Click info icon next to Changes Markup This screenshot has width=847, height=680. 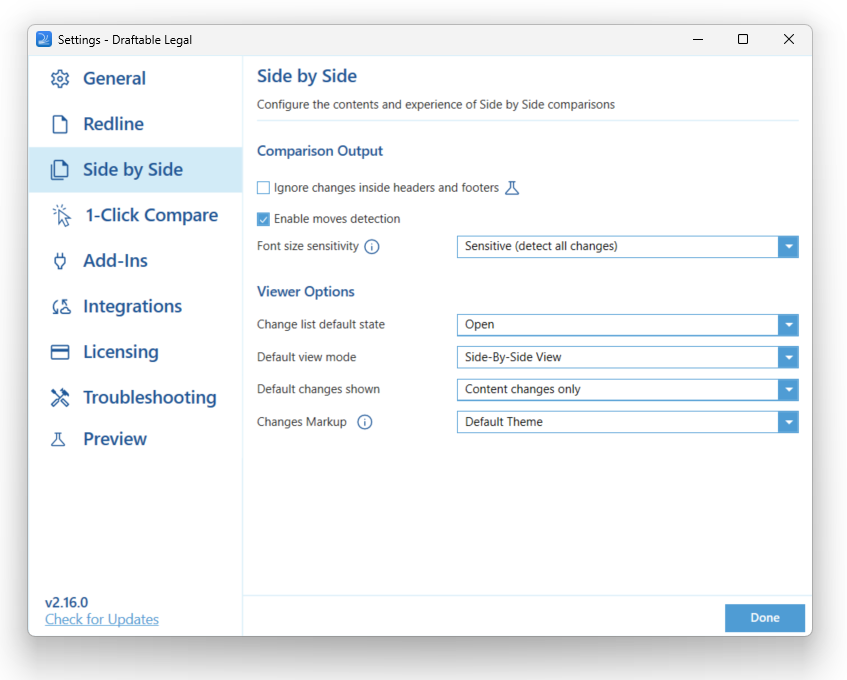pyautogui.click(x=365, y=422)
